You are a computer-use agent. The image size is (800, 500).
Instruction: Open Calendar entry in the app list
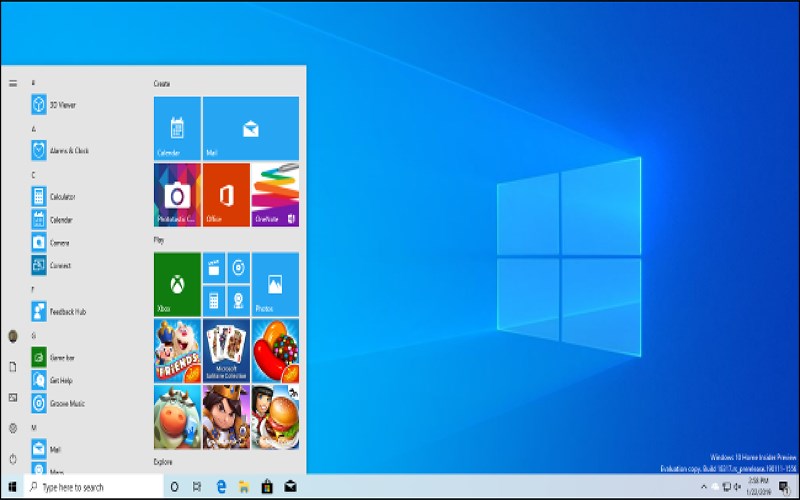(x=52, y=219)
